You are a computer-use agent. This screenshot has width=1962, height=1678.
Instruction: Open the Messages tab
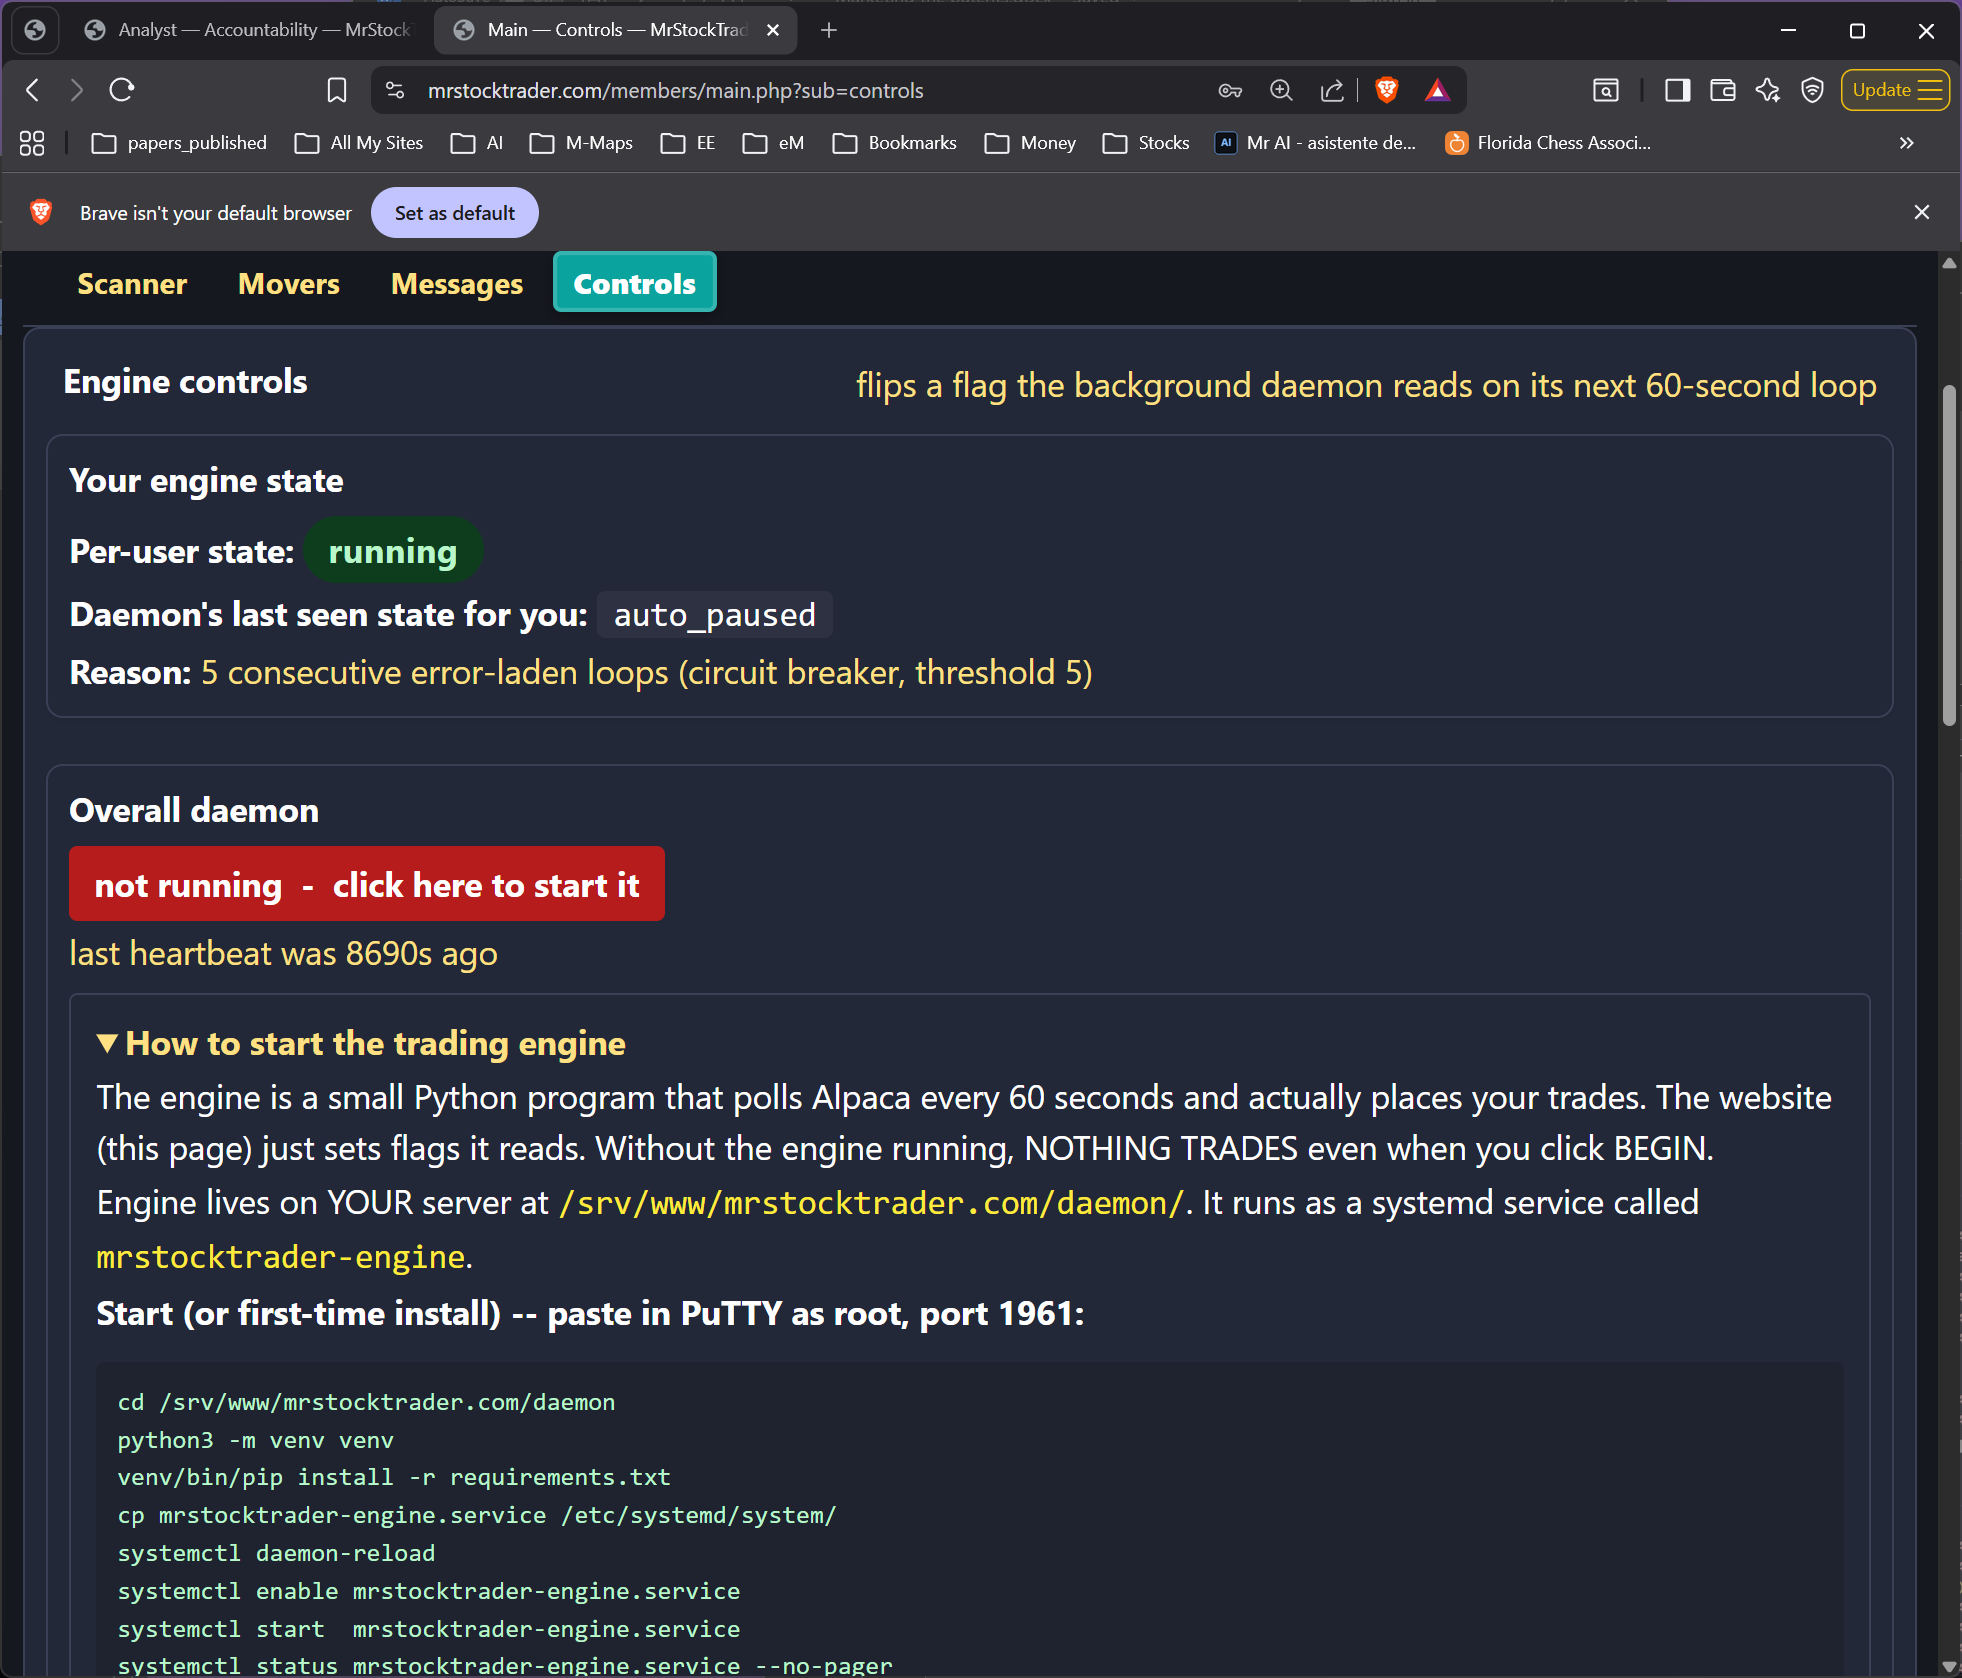[457, 284]
